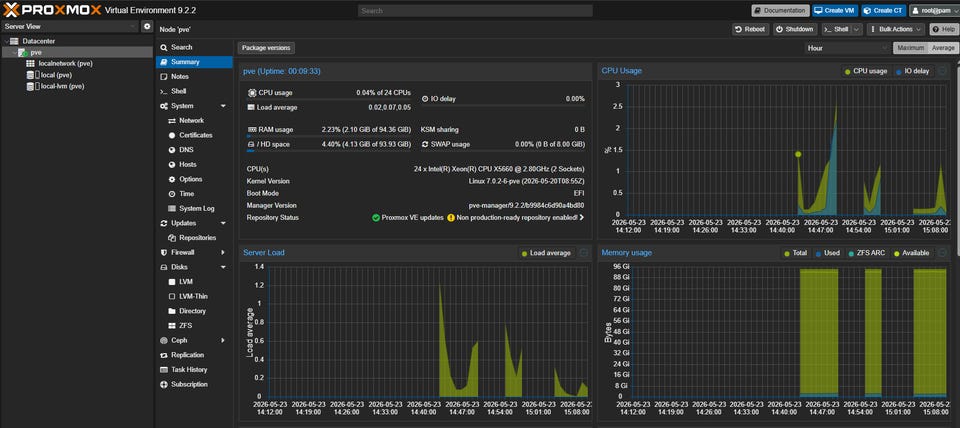
Task: Open Task History
Action: [193, 370]
